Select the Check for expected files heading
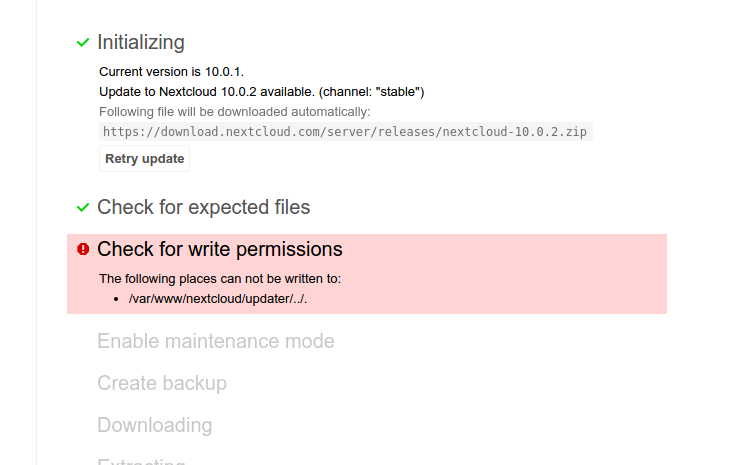 click(203, 207)
